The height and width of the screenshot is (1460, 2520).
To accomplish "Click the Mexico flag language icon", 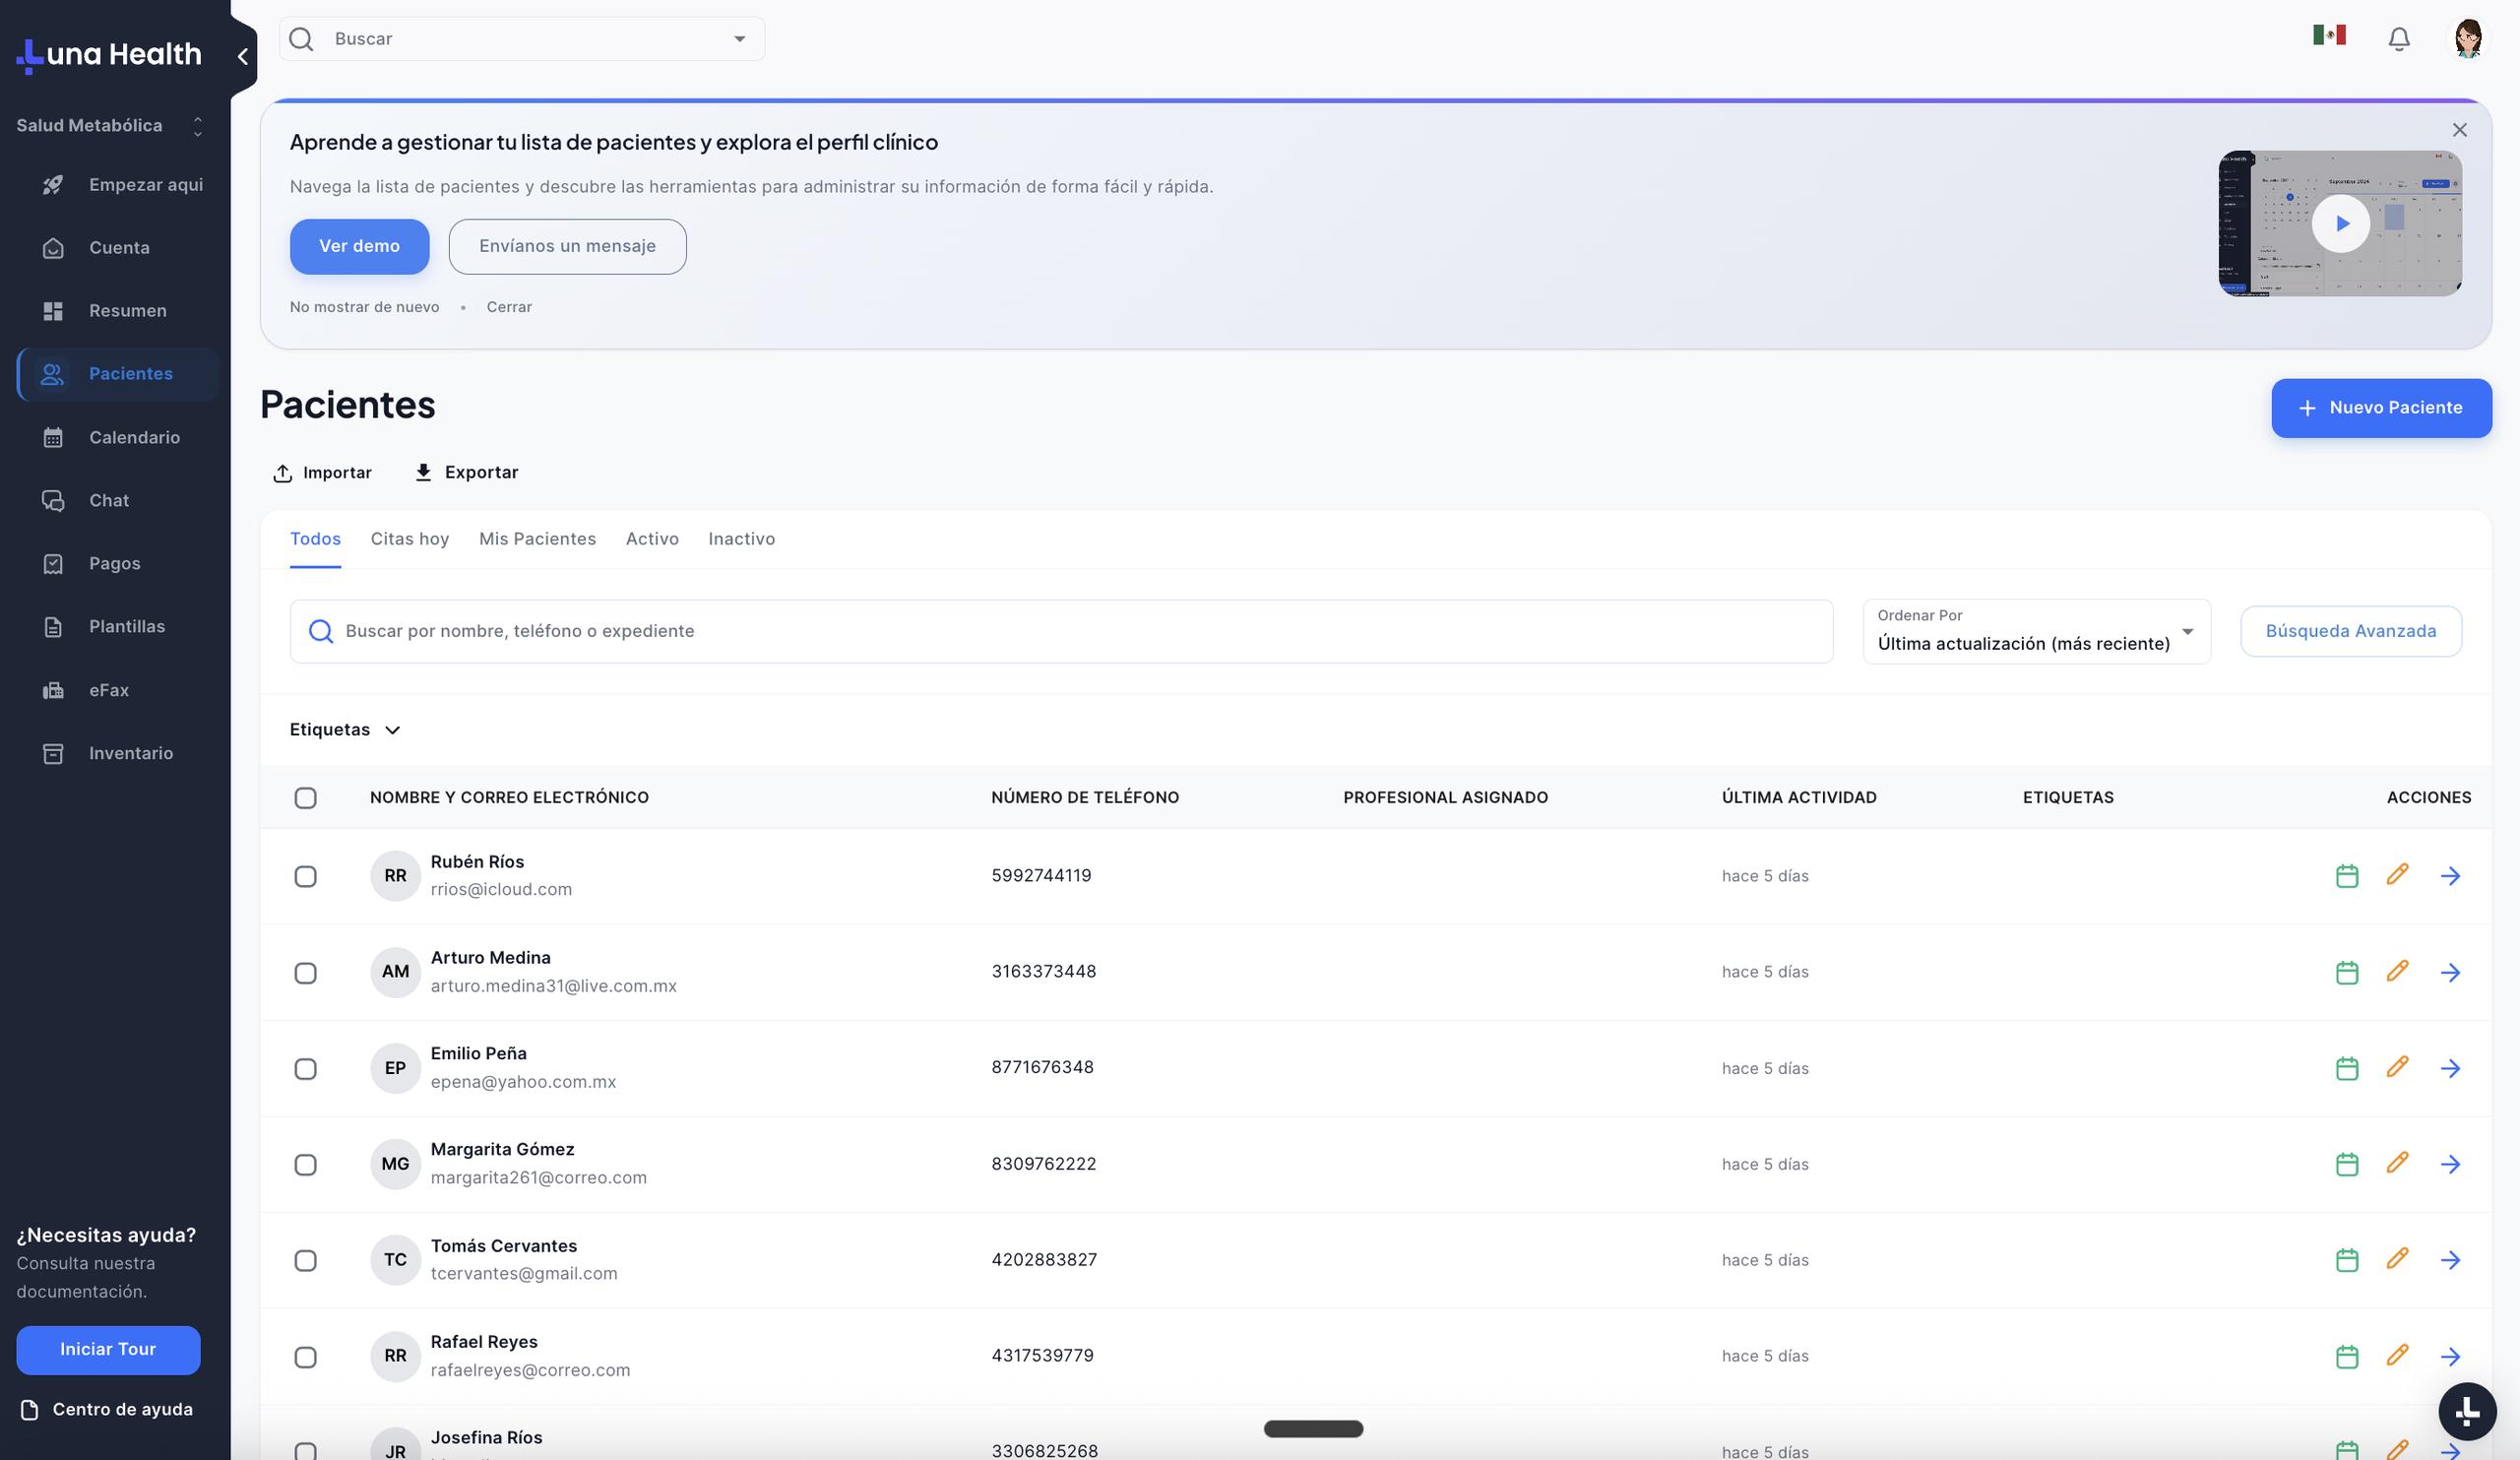I will (x=2329, y=36).
